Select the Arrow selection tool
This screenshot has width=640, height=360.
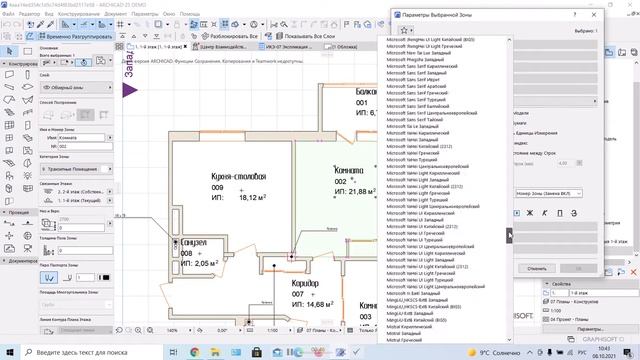click(x=10, y=51)
